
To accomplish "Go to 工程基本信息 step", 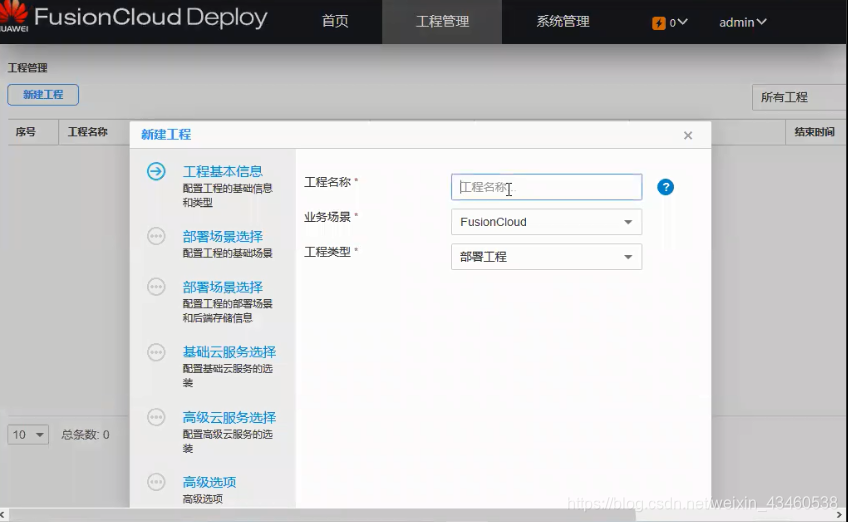I will click(x=222, y=171).
